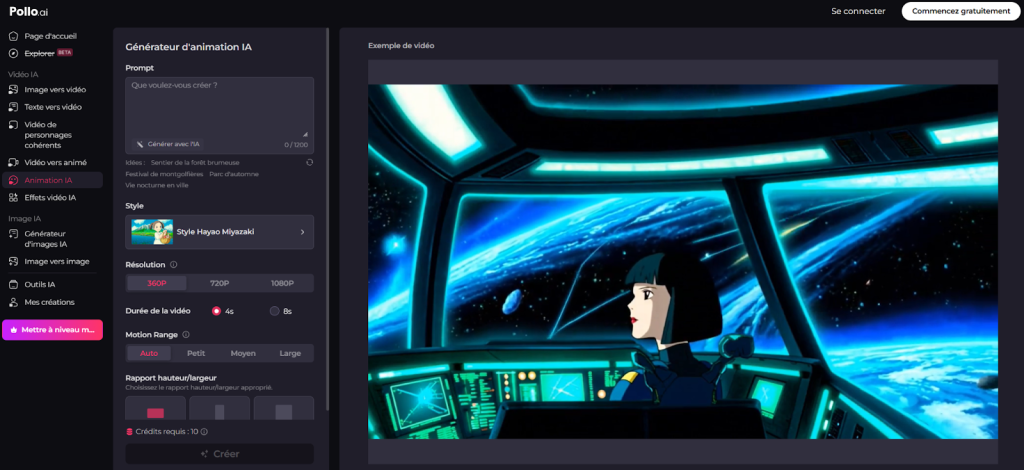Click the Explorer compass icon
1024x470 pixels.
coord(13,53)
